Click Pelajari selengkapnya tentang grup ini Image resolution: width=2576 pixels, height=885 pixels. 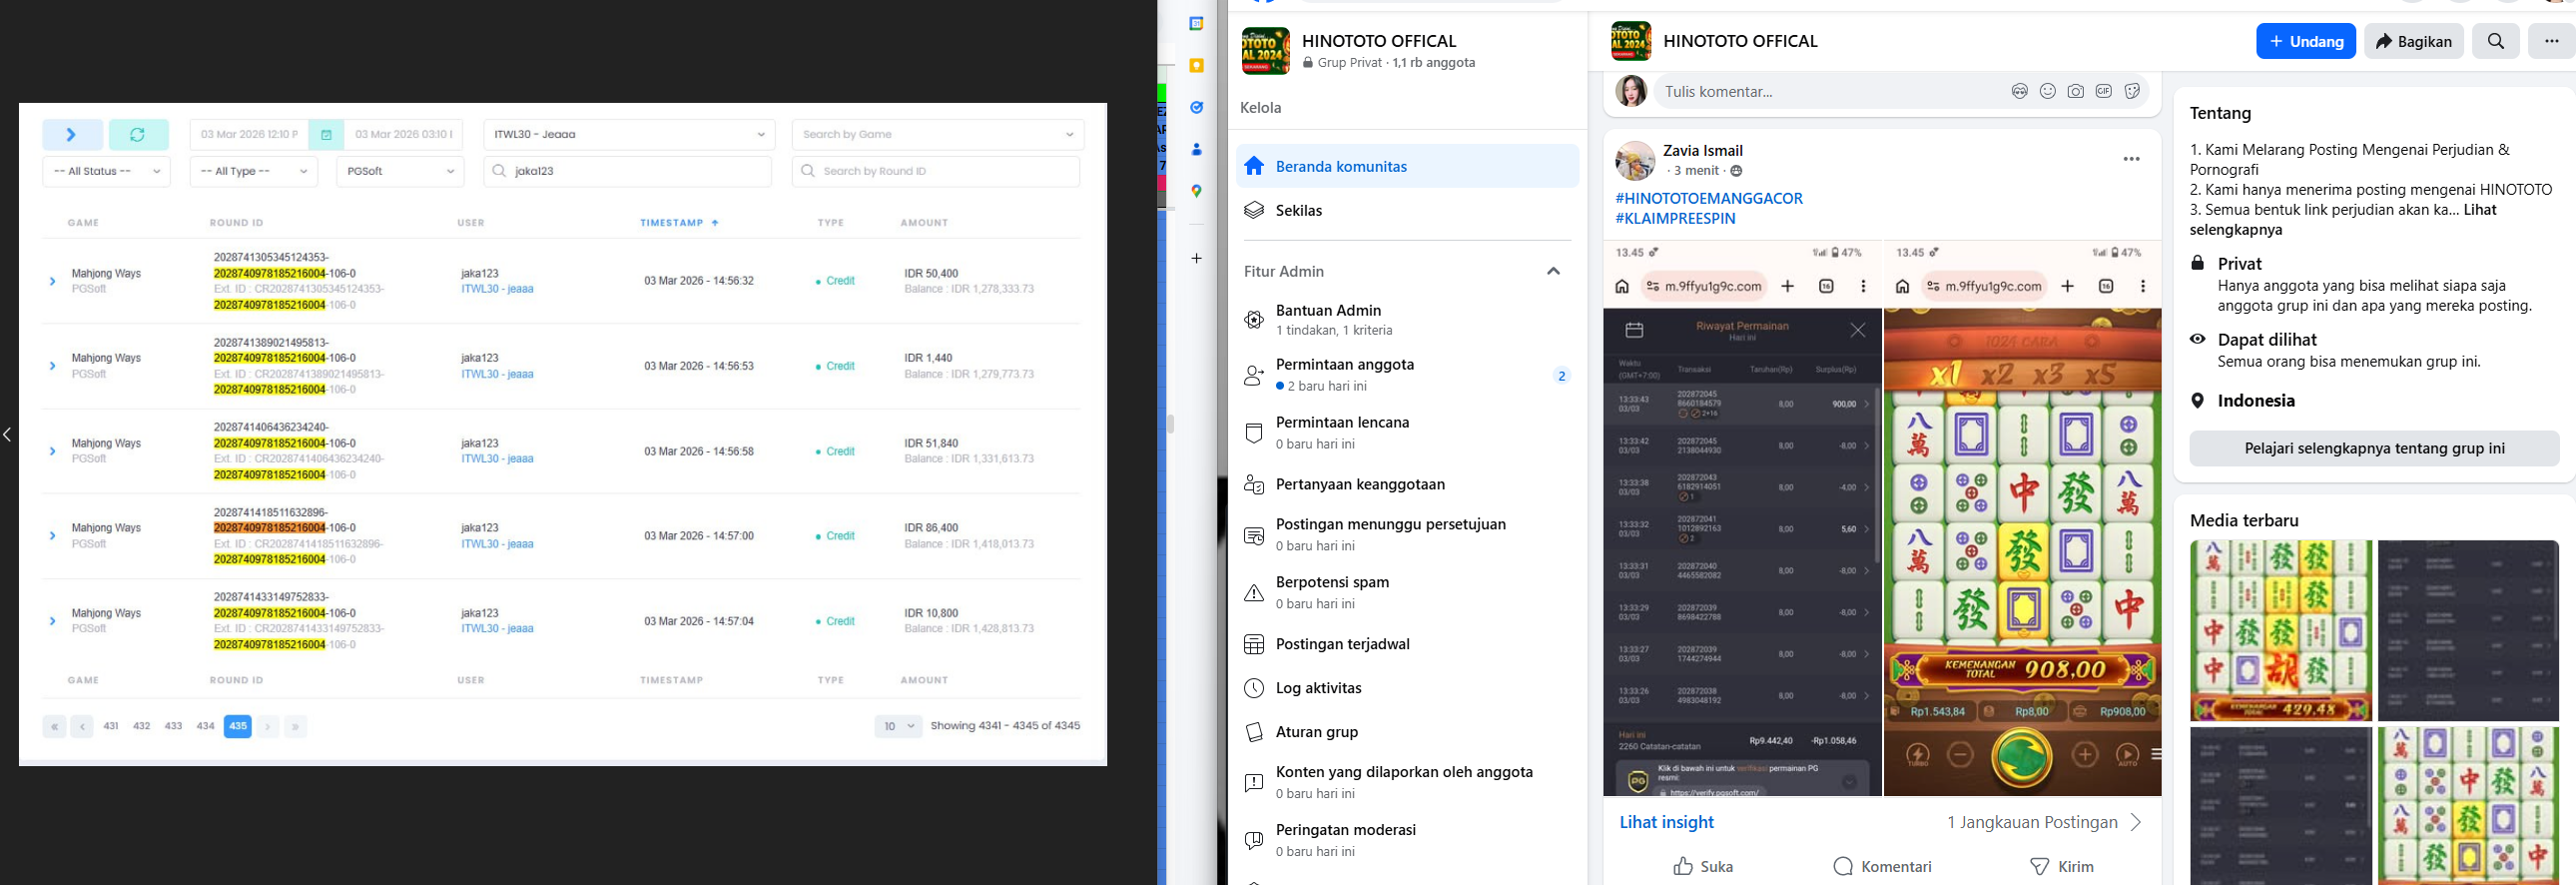pos(2374,448)
